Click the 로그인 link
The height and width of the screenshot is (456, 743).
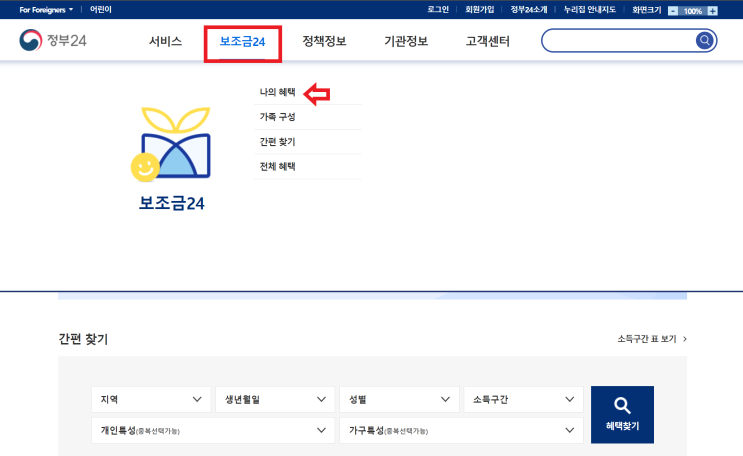(x=438, y=9)
